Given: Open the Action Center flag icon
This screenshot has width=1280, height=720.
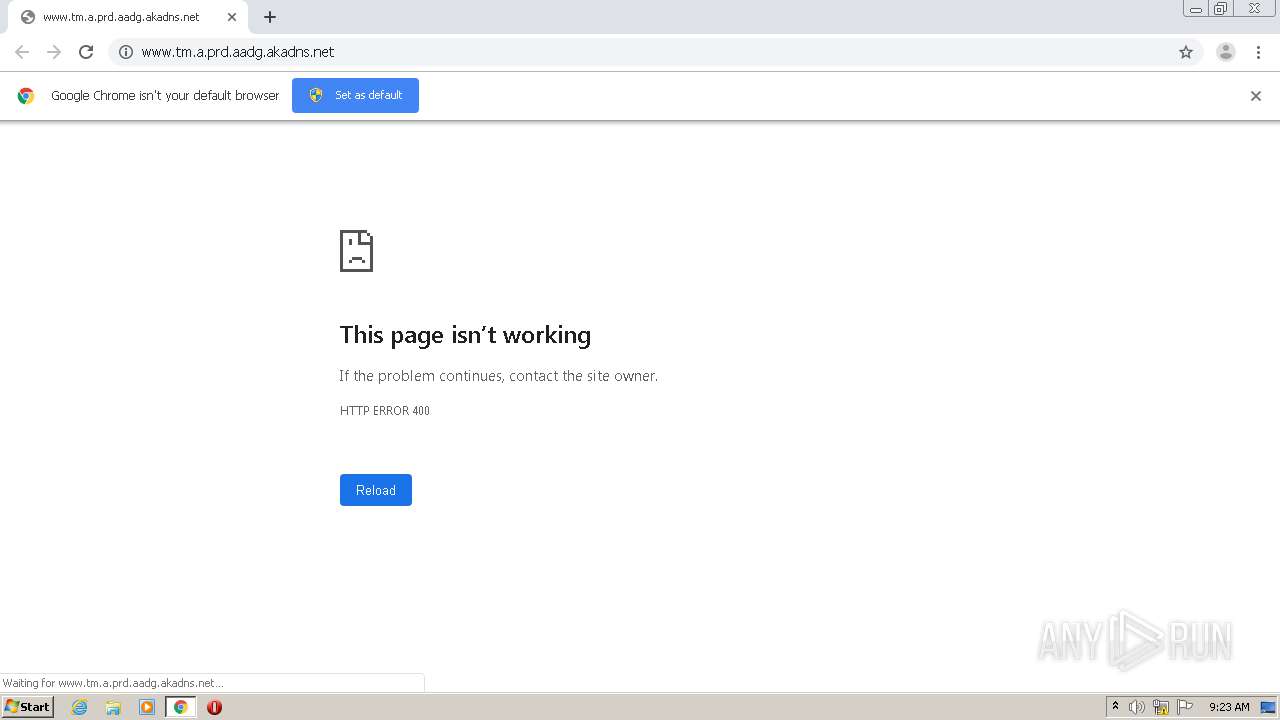Looking at the screenshot, I should coord(1185,707).
